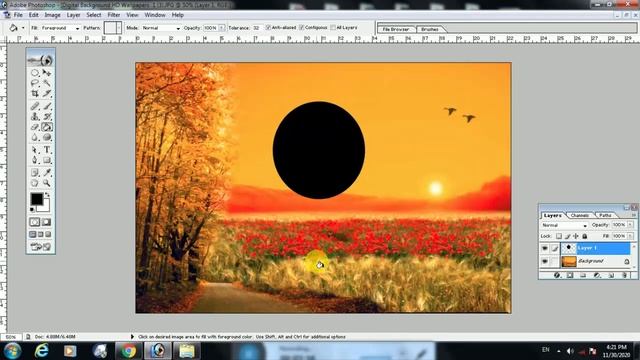This screenshot has height=360, width=640.
Task: Select the Magic Wand tool
Action: point(47,83)
